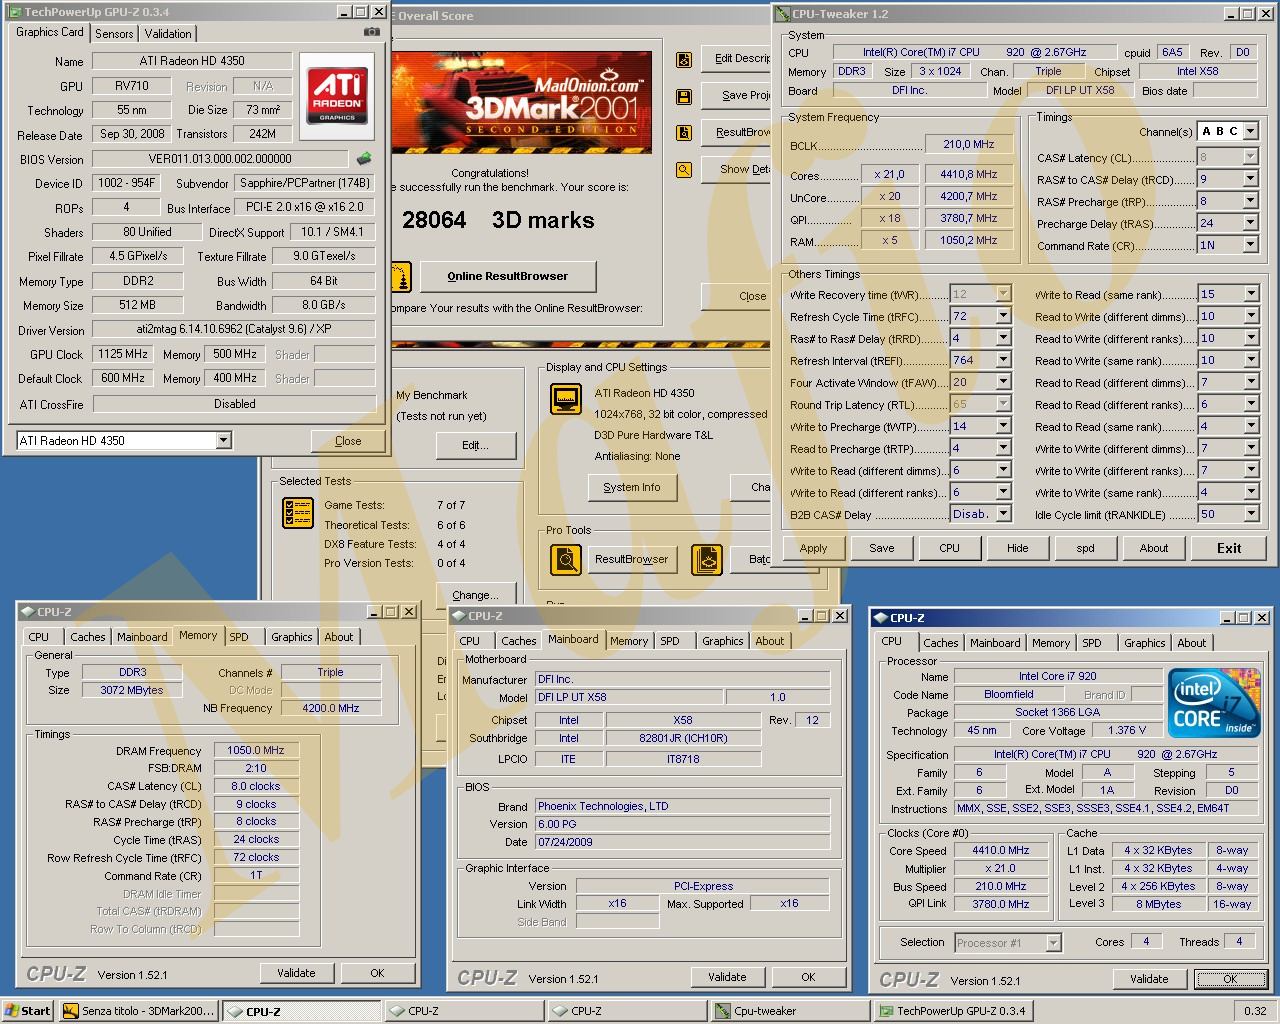The width and height of the screenshot is (1280, 1024).
Task: Open the Windows Start menu
Action: 27,1011
